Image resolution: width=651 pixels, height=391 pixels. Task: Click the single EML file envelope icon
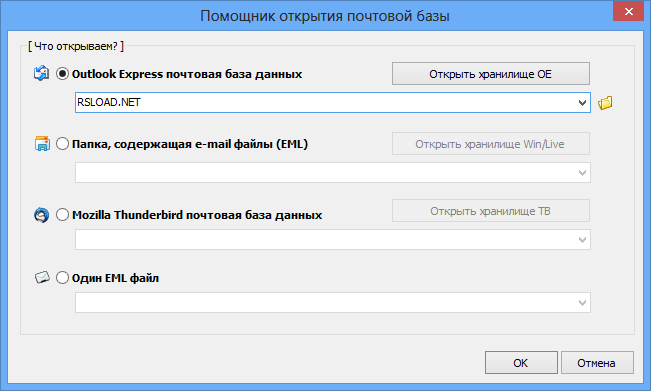[42, 277]
